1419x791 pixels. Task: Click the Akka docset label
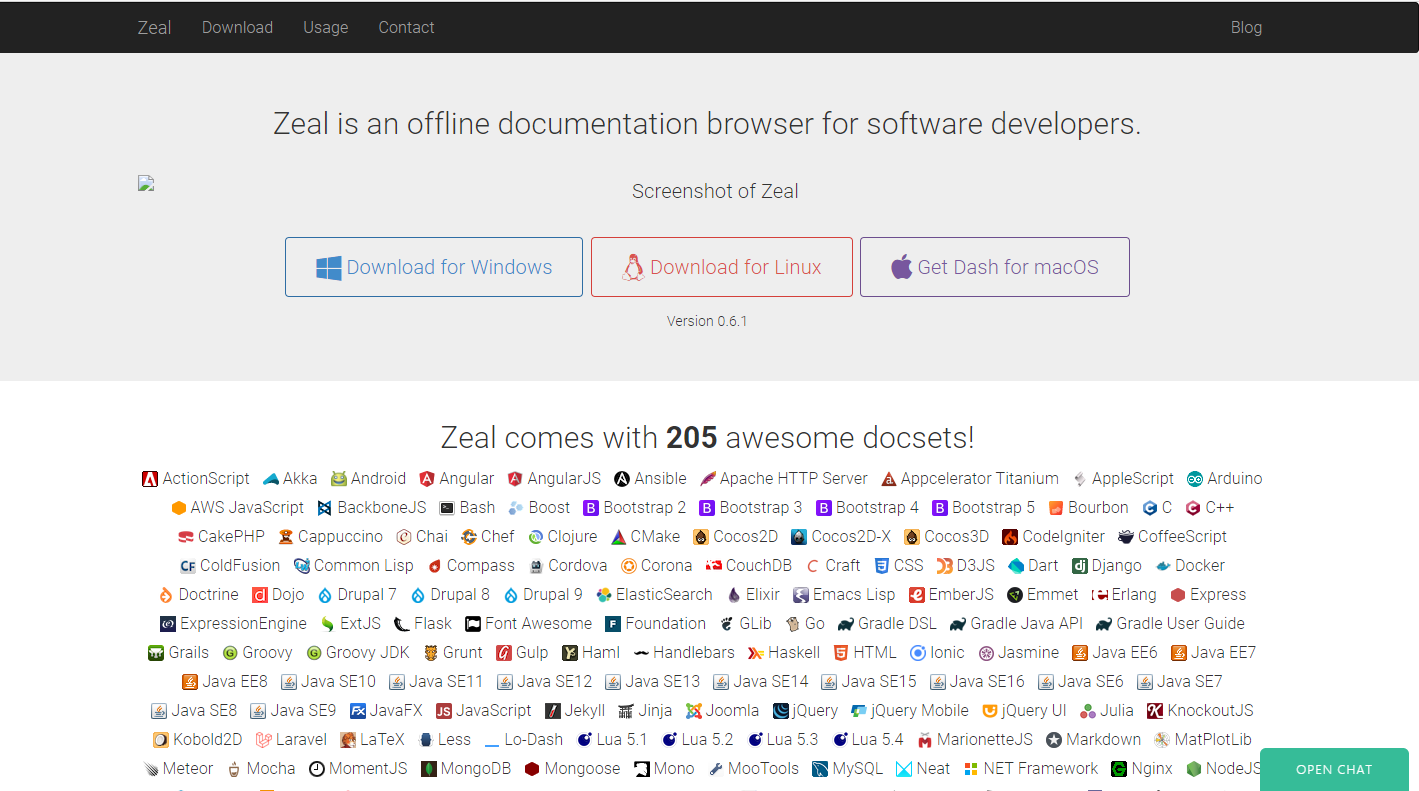300,479
